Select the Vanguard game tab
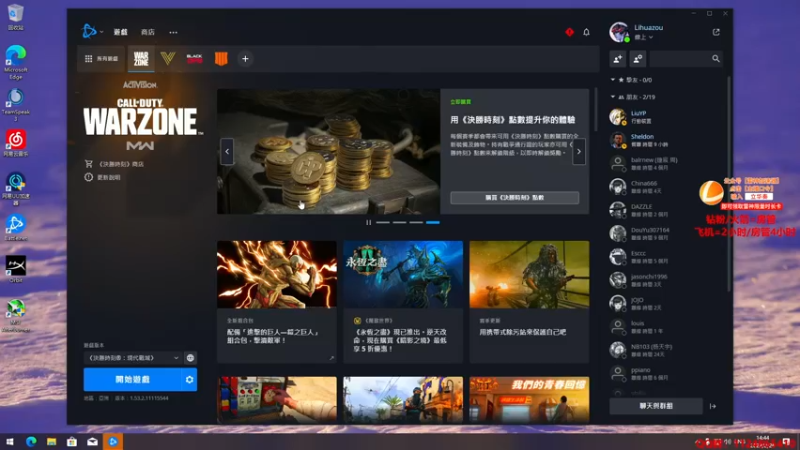Screen dimensions: 800x450 click(x=168, y=59)
